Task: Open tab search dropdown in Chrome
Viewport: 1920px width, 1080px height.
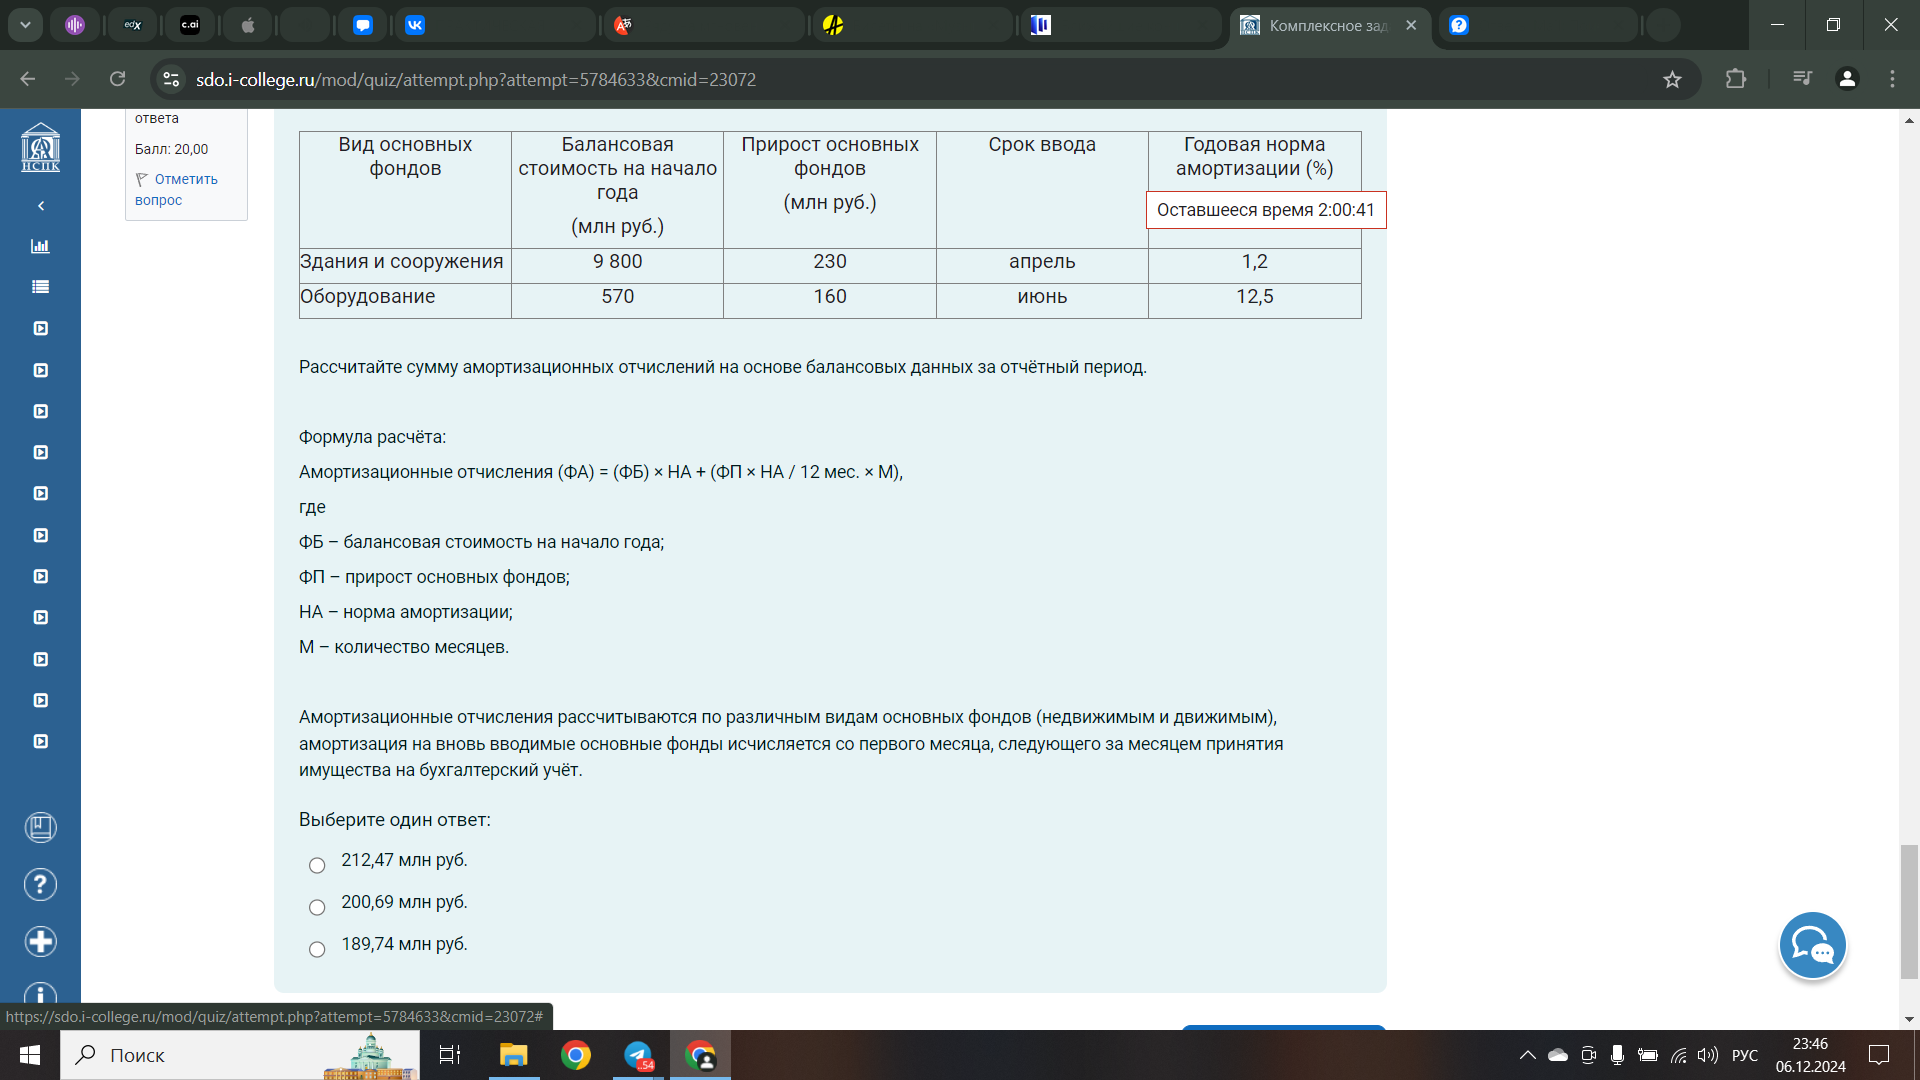Action: 25,25
